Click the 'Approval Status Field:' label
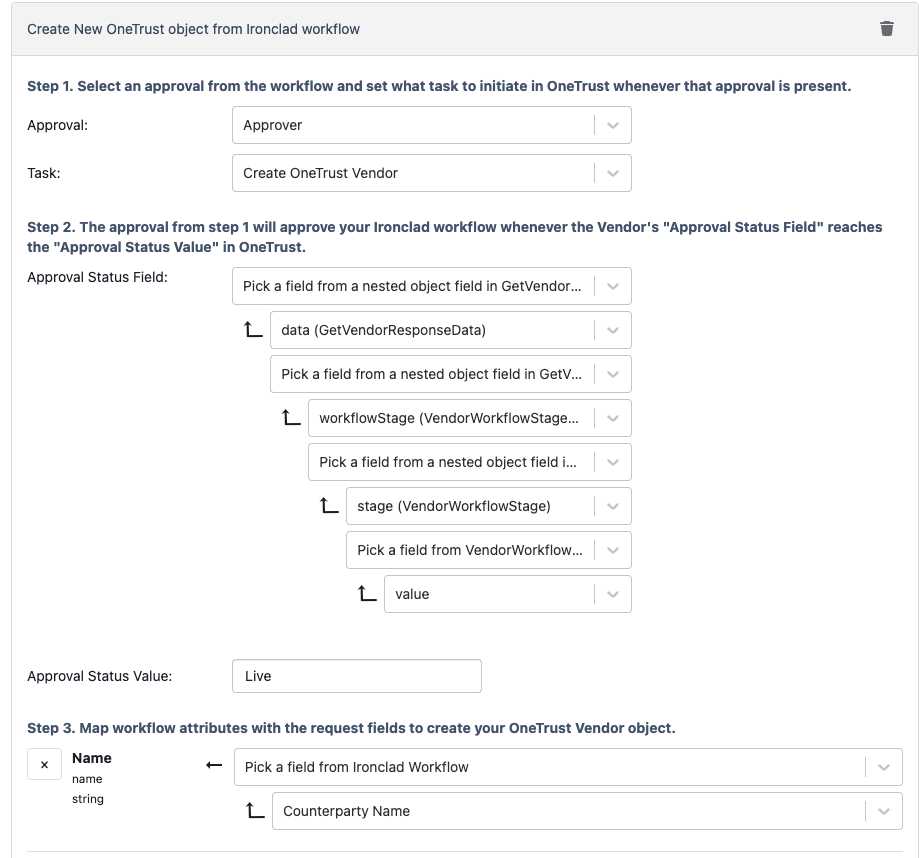The width and height of the screenshot is (919, 858). [97, 277]
